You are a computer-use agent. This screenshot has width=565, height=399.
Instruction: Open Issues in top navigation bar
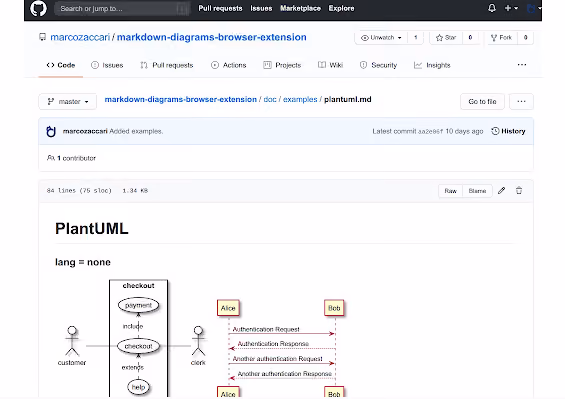pos(261,8)
